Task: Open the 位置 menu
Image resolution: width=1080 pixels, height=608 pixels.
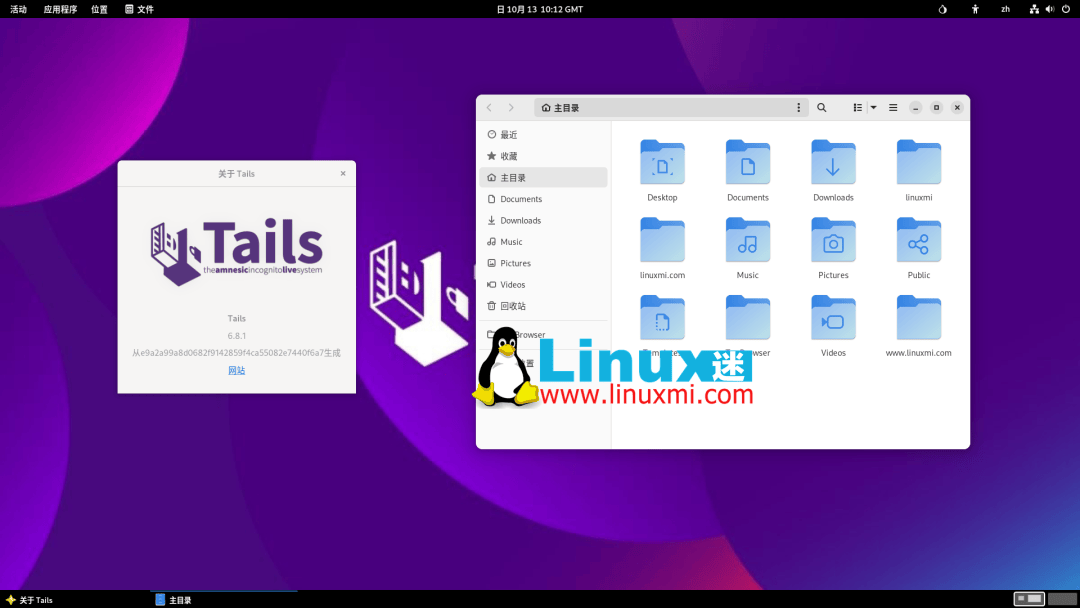Action: pos(99,9)
